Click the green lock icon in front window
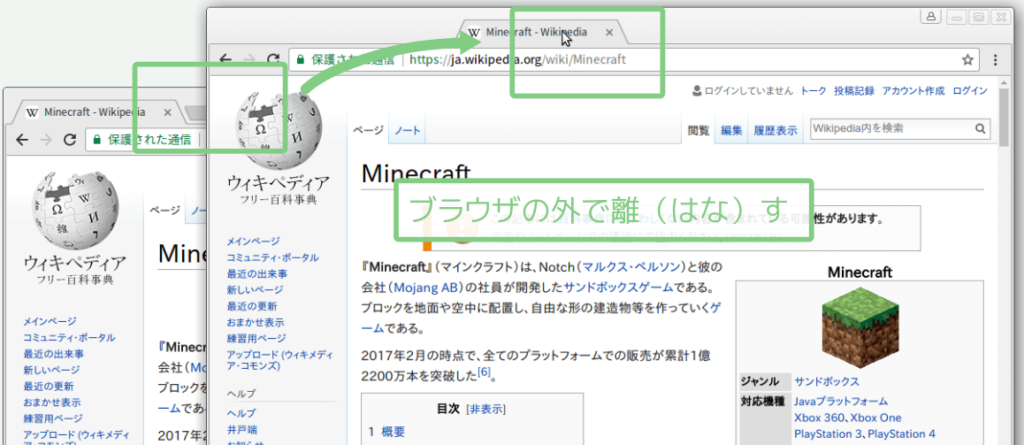The image size is (1024, 445). coord(300,59)
